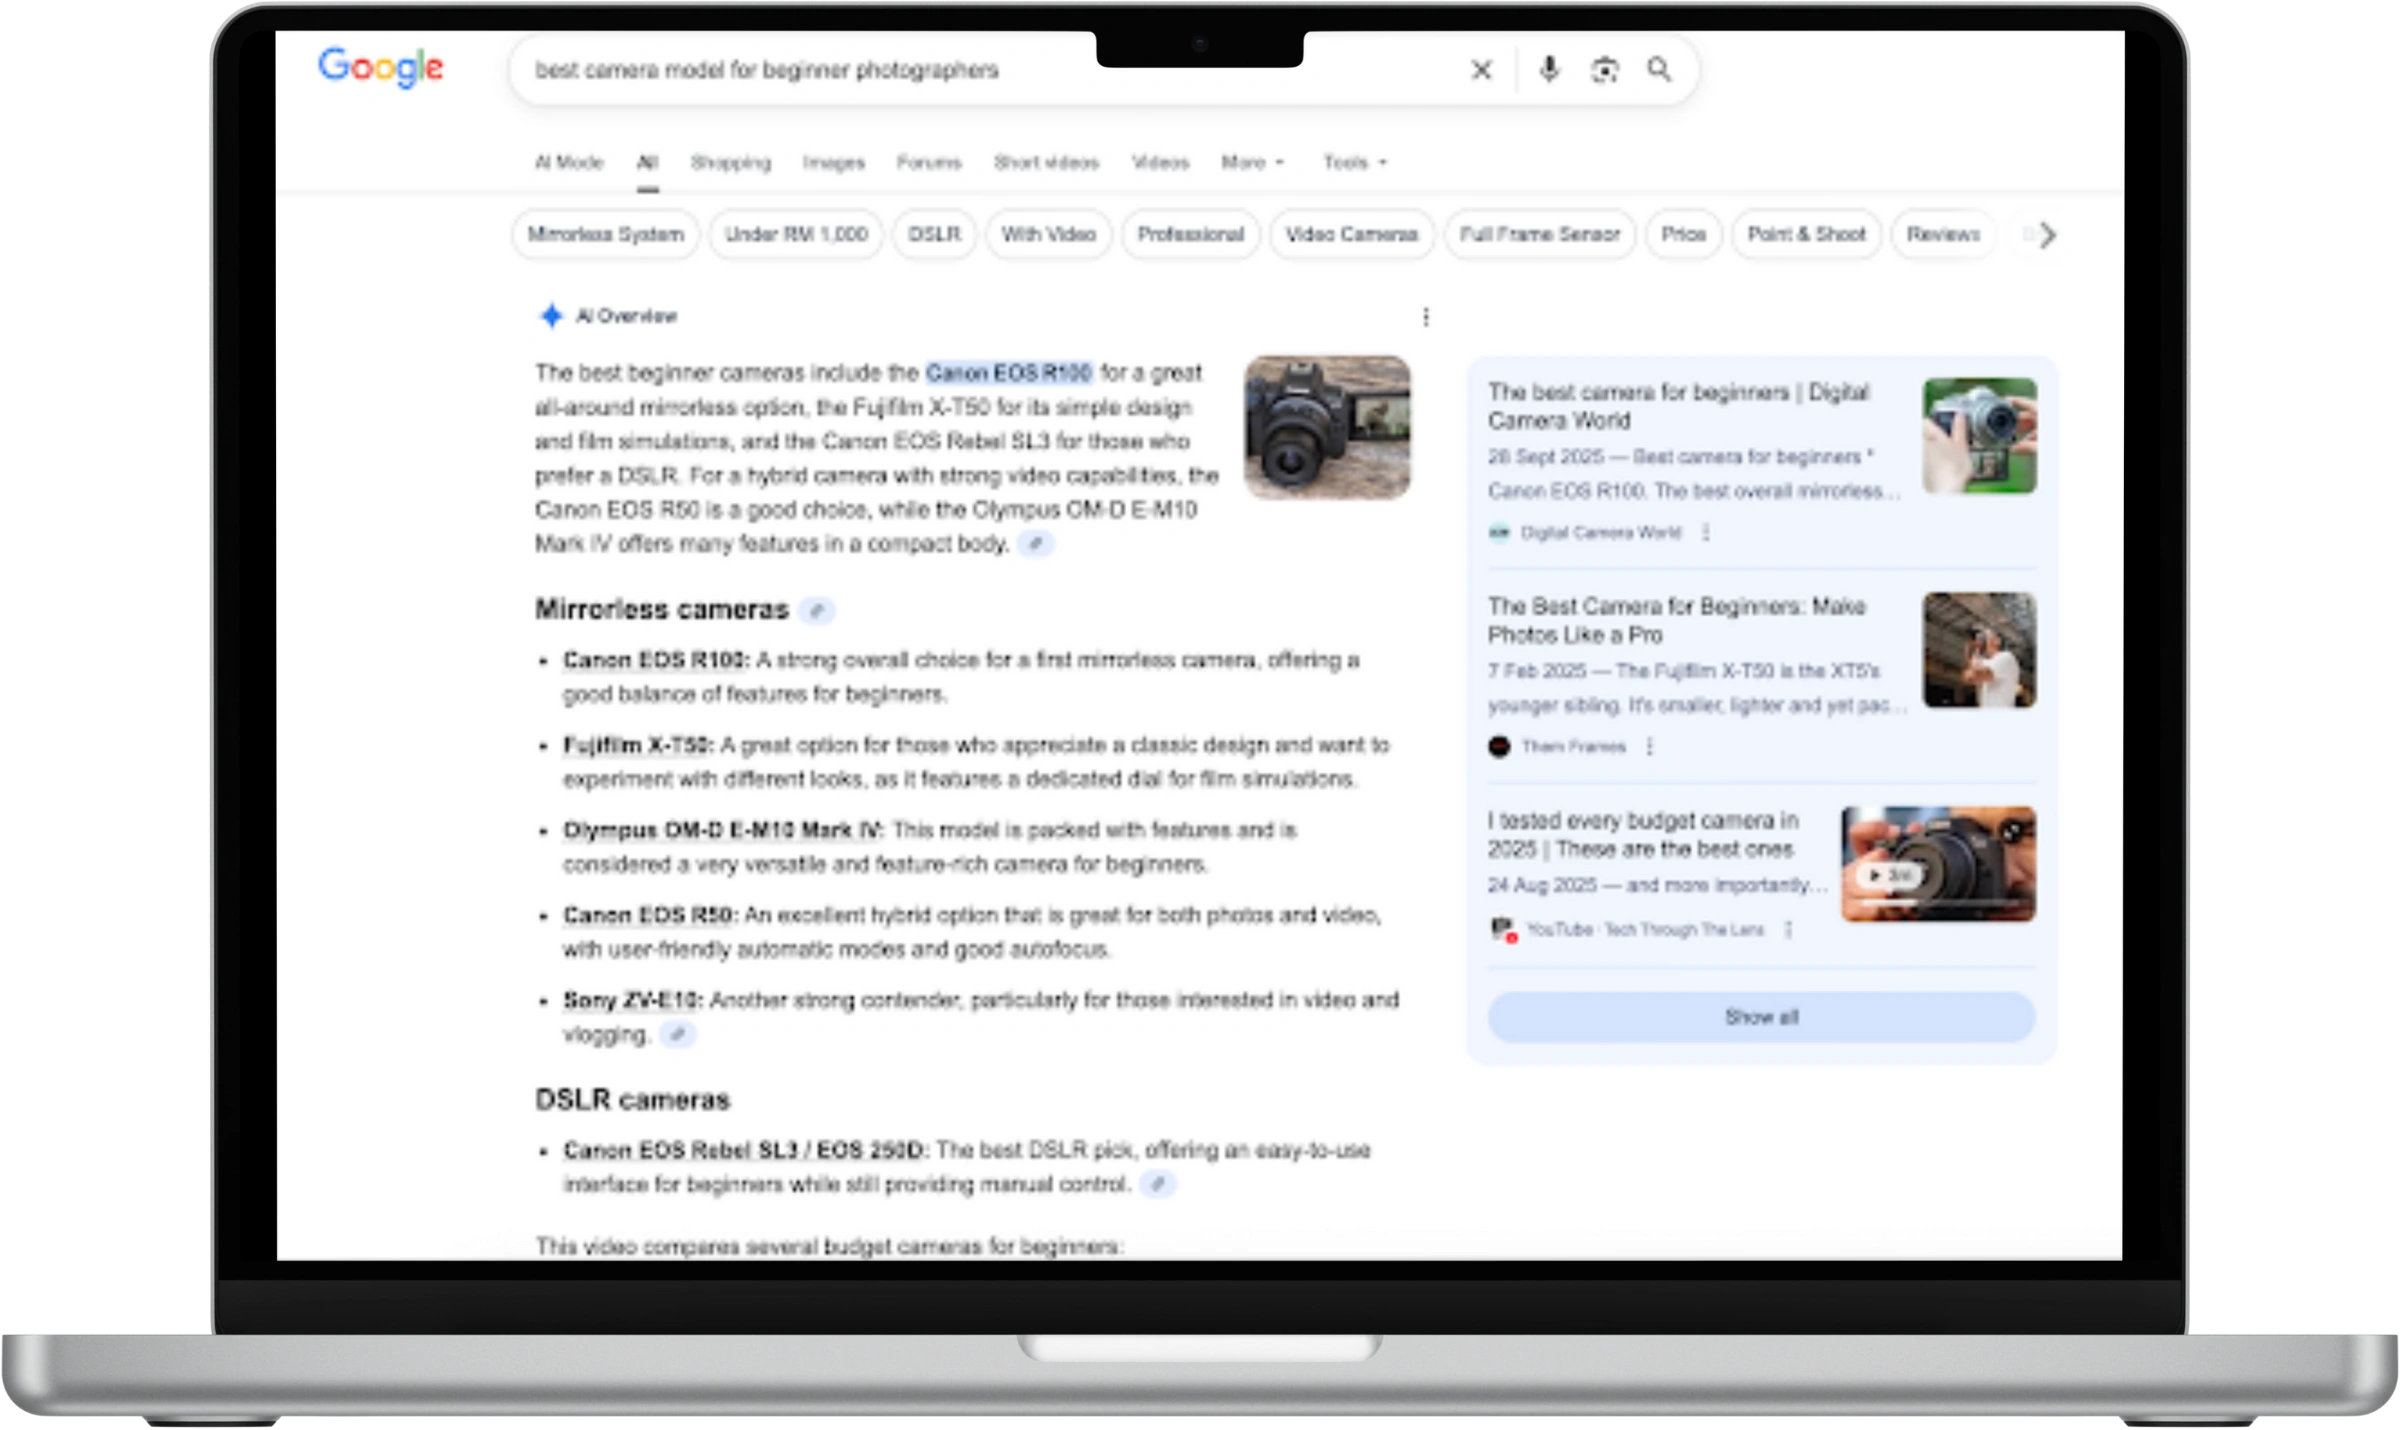Start voice search with microphone icon

[1548, 70]
